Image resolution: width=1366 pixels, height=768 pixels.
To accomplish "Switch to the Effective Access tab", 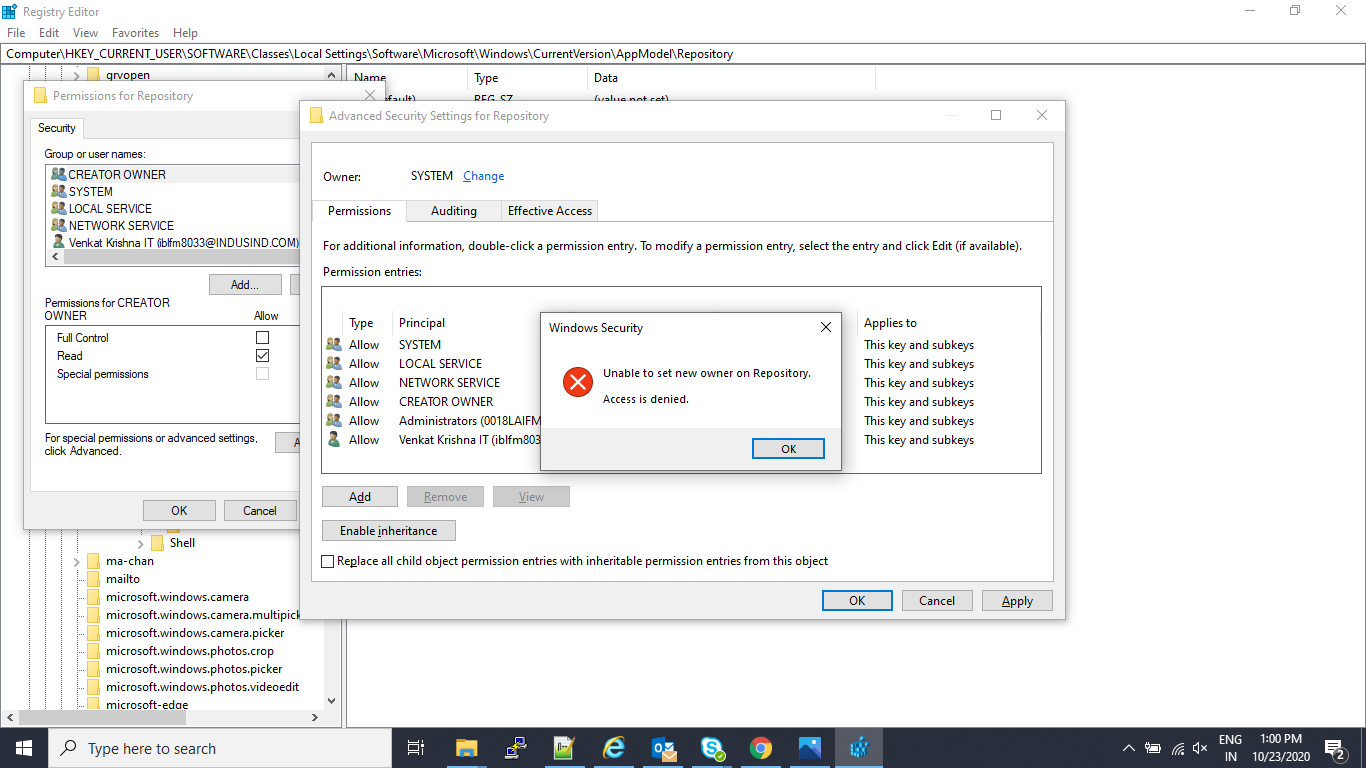I will pyautogui.click(x=550, y=211).
